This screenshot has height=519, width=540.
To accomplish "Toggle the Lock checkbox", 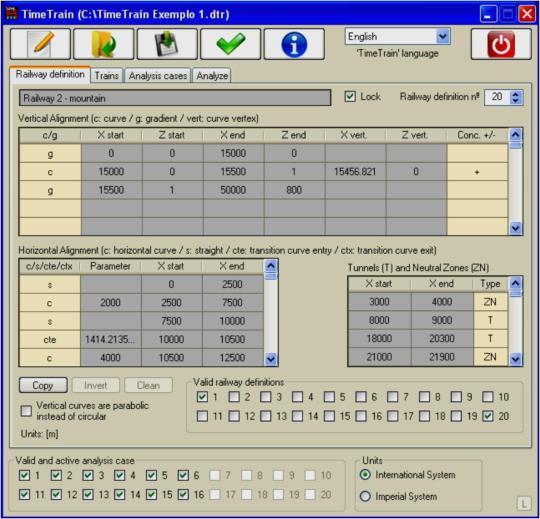I will click(x=350, y=97).
